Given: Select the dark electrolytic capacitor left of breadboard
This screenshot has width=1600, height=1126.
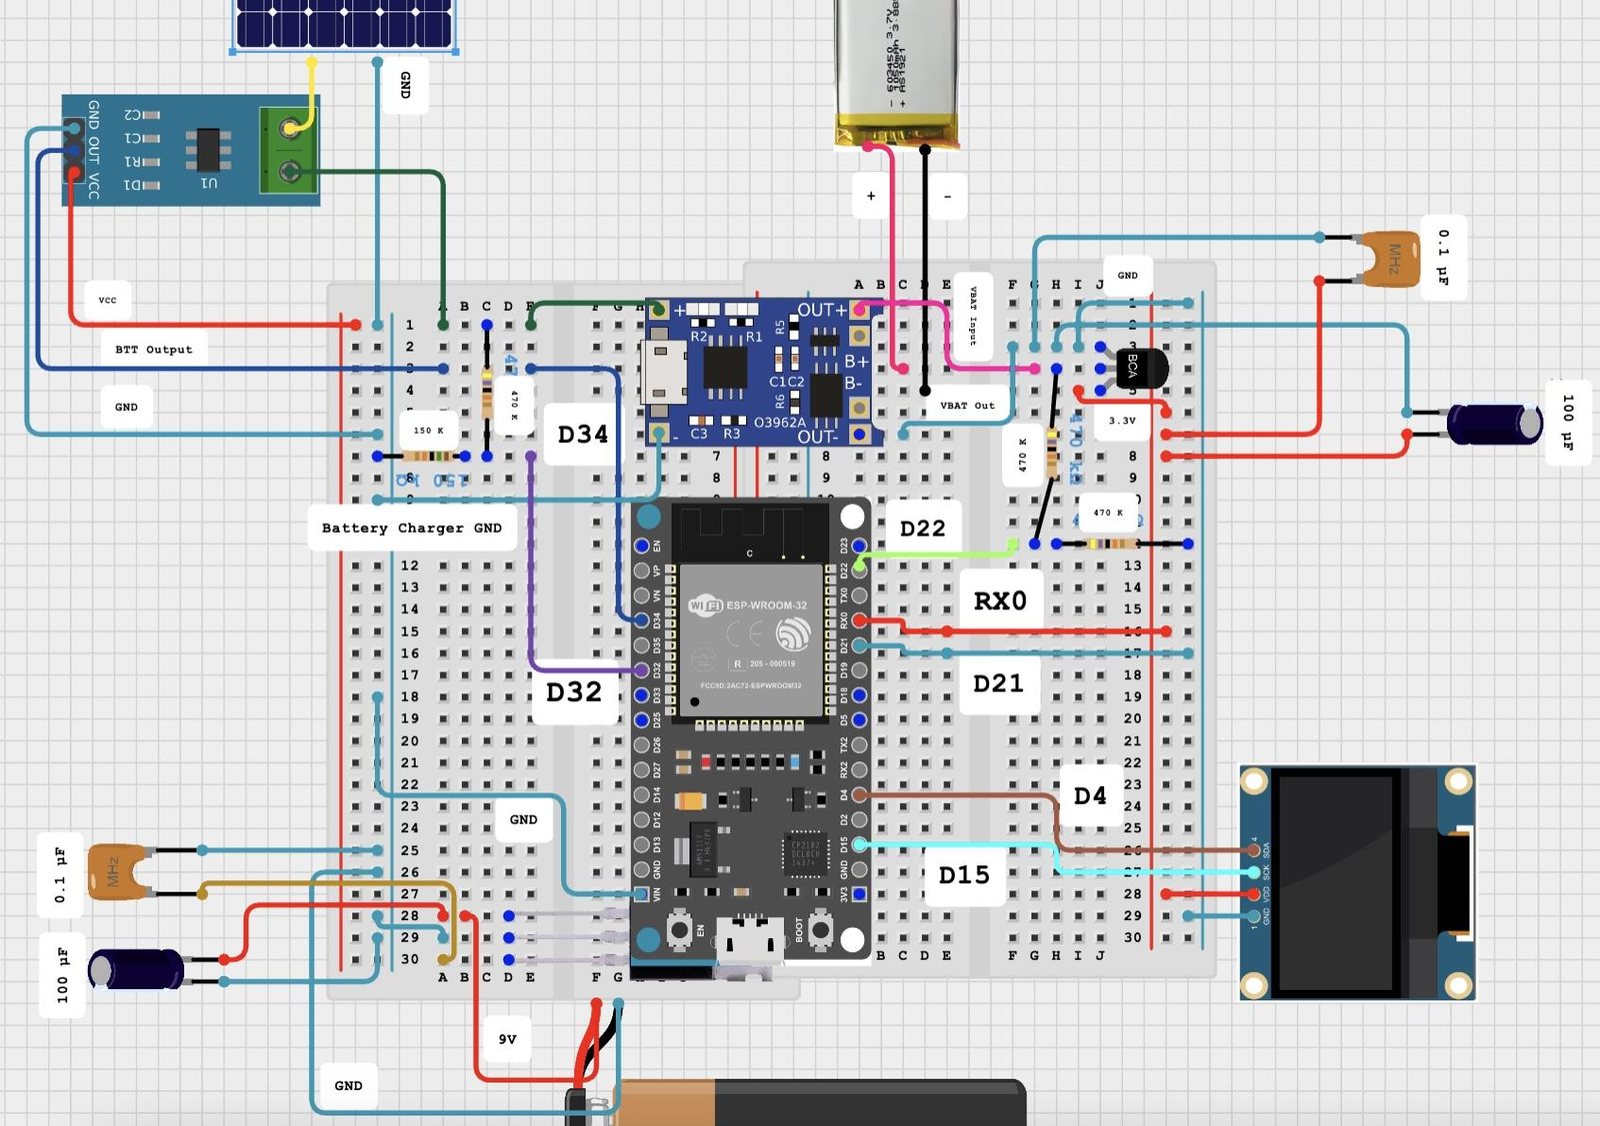Looking at the screenshot, I should 136,970.
